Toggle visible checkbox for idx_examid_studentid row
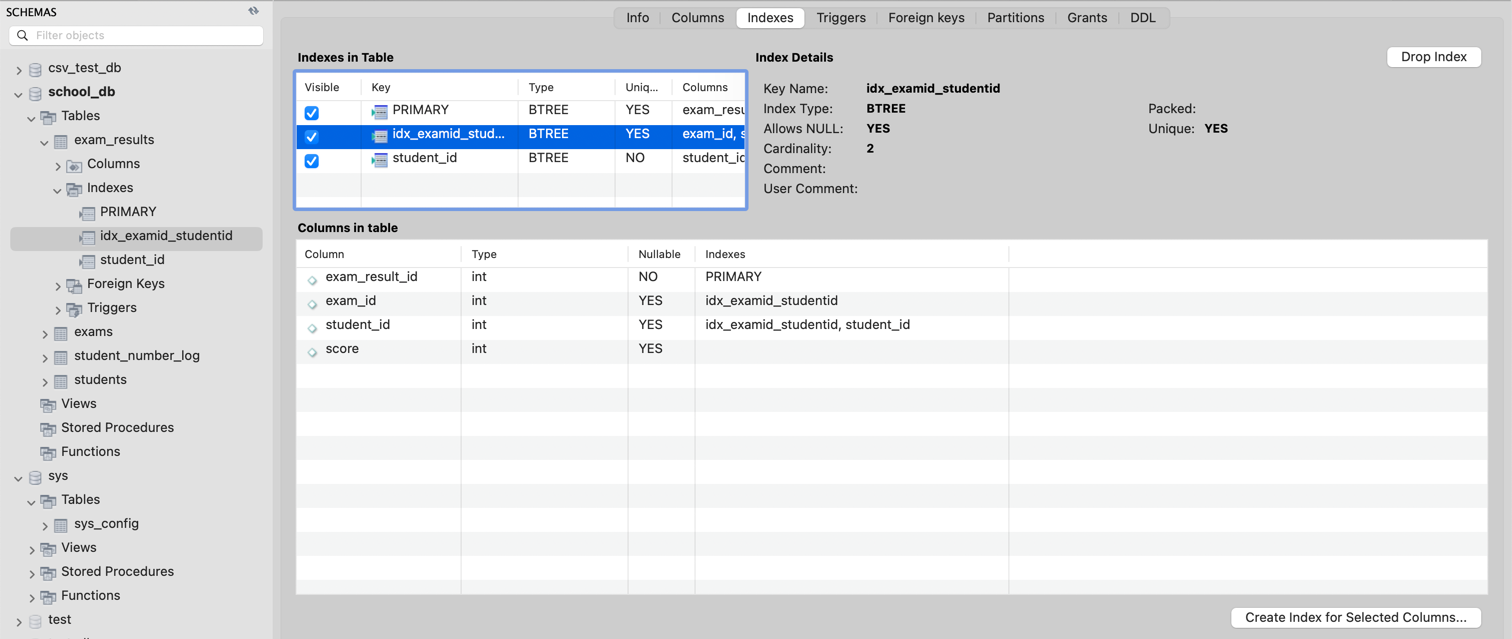This screenshot has width=1512, height=639. point(312,136)
